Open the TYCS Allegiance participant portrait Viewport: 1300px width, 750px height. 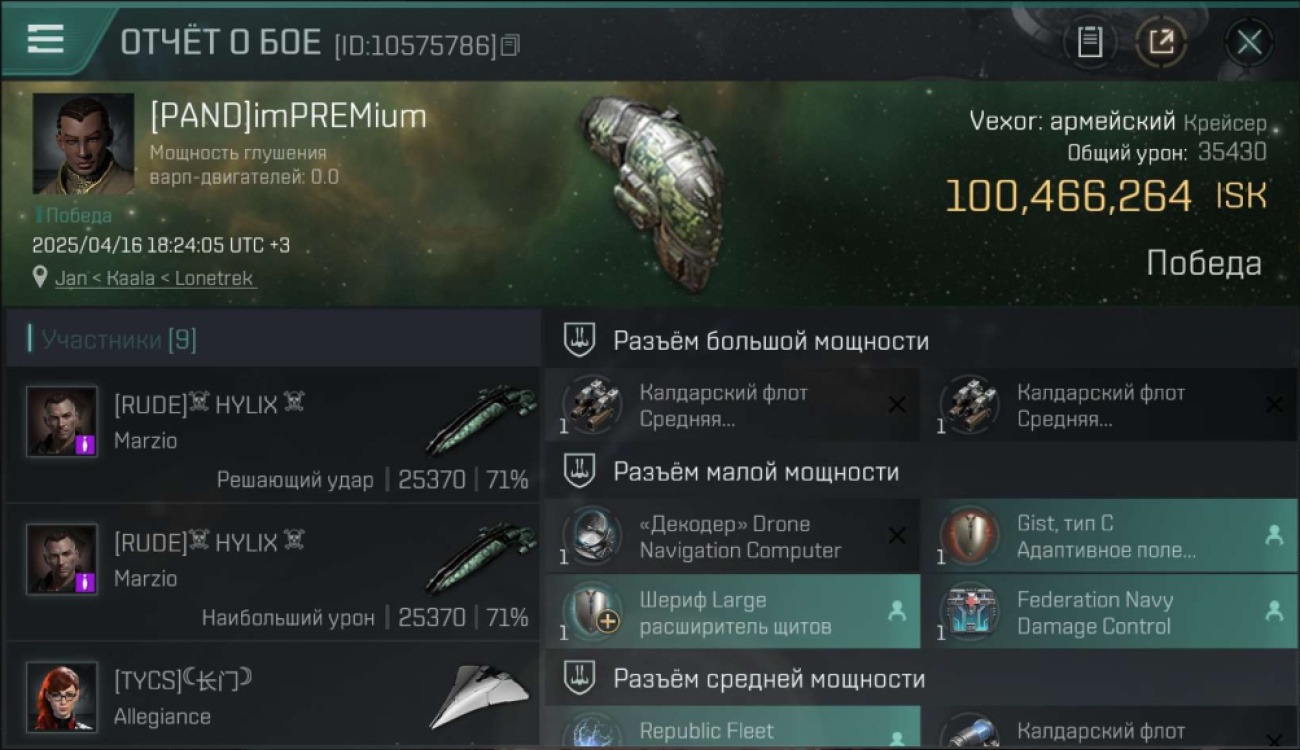(62, 696)
